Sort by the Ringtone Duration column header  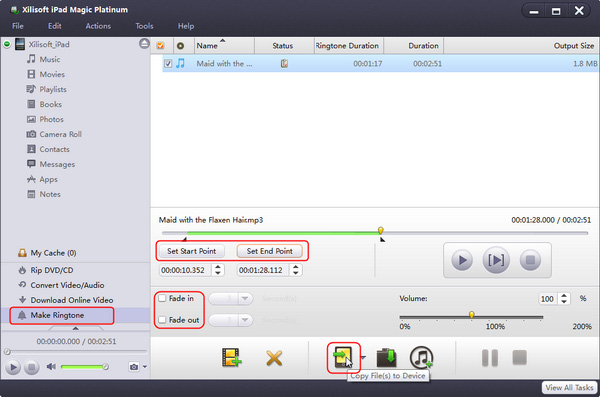coord(349,46)
